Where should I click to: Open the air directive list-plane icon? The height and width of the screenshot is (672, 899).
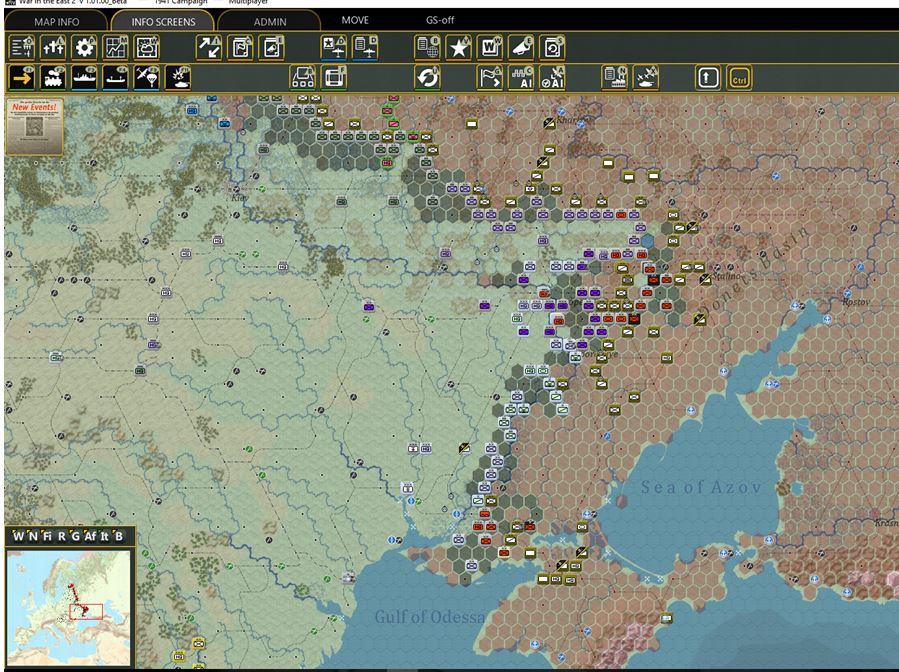365,47
